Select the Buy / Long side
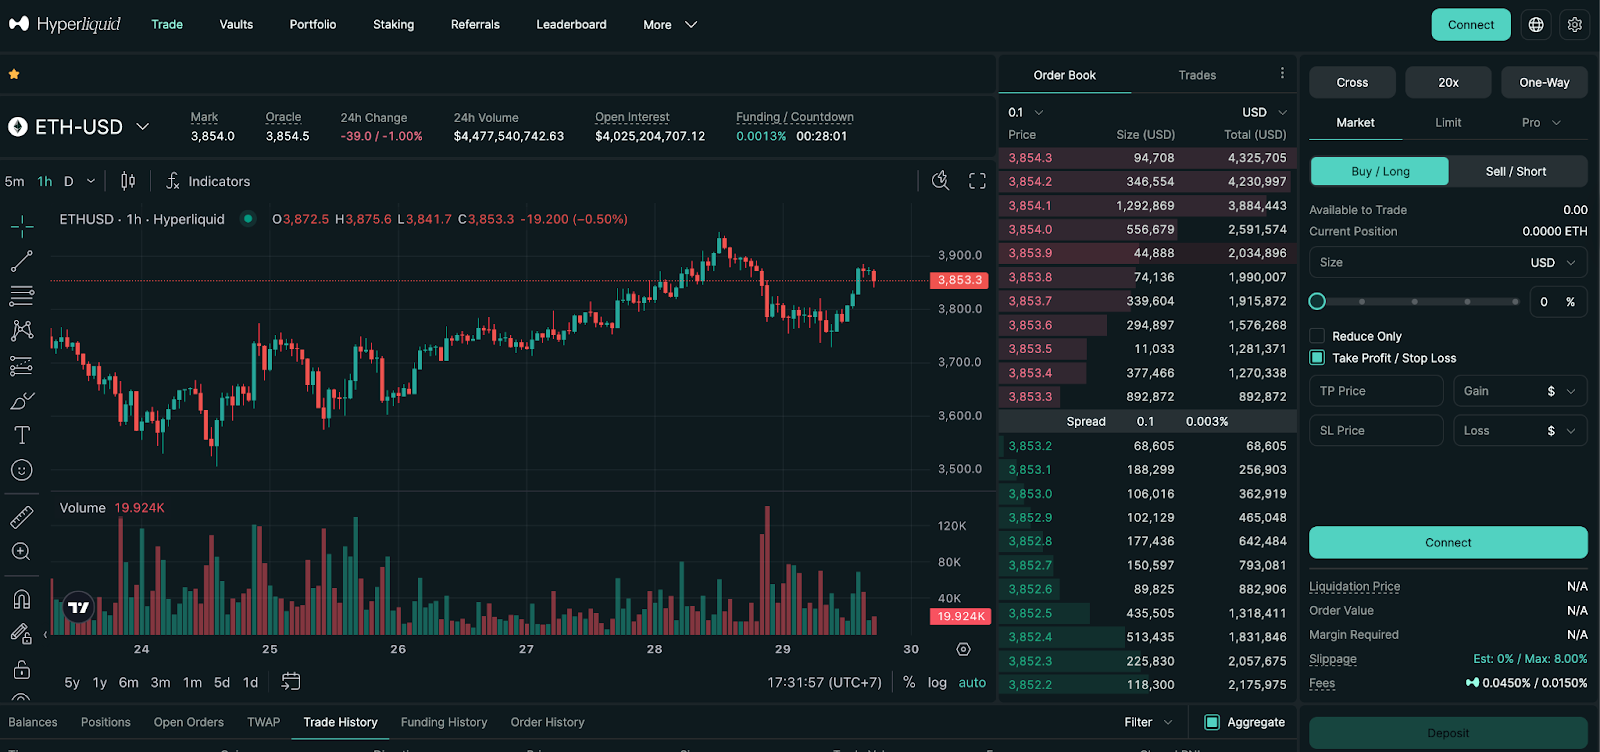This screenshot has height=752, width=1600. tap(1380, 171)
